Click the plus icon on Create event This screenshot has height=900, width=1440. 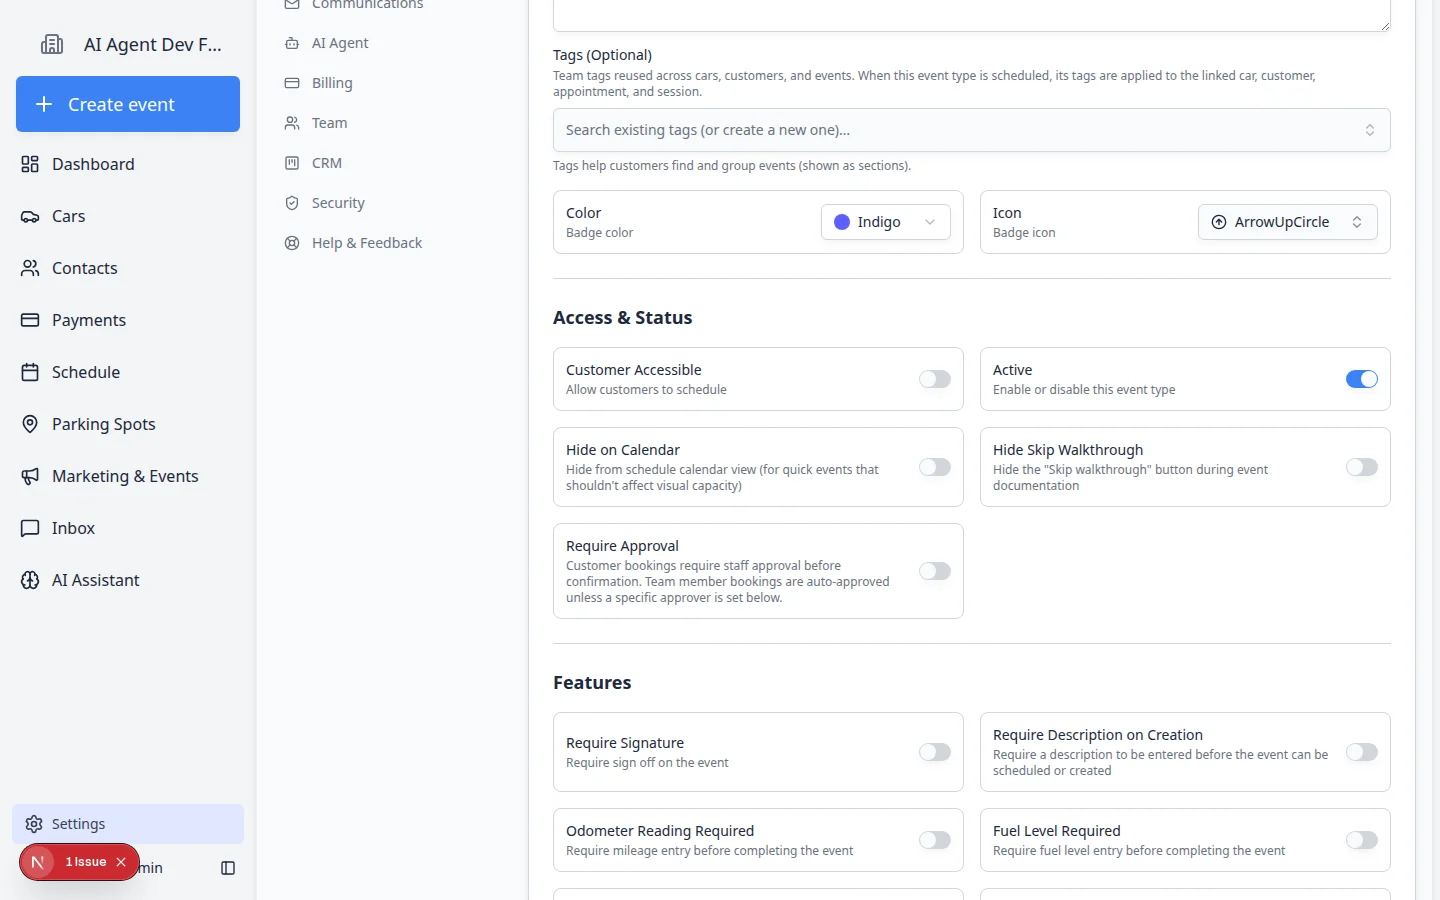pyautogui.click(x=44, y=104)
